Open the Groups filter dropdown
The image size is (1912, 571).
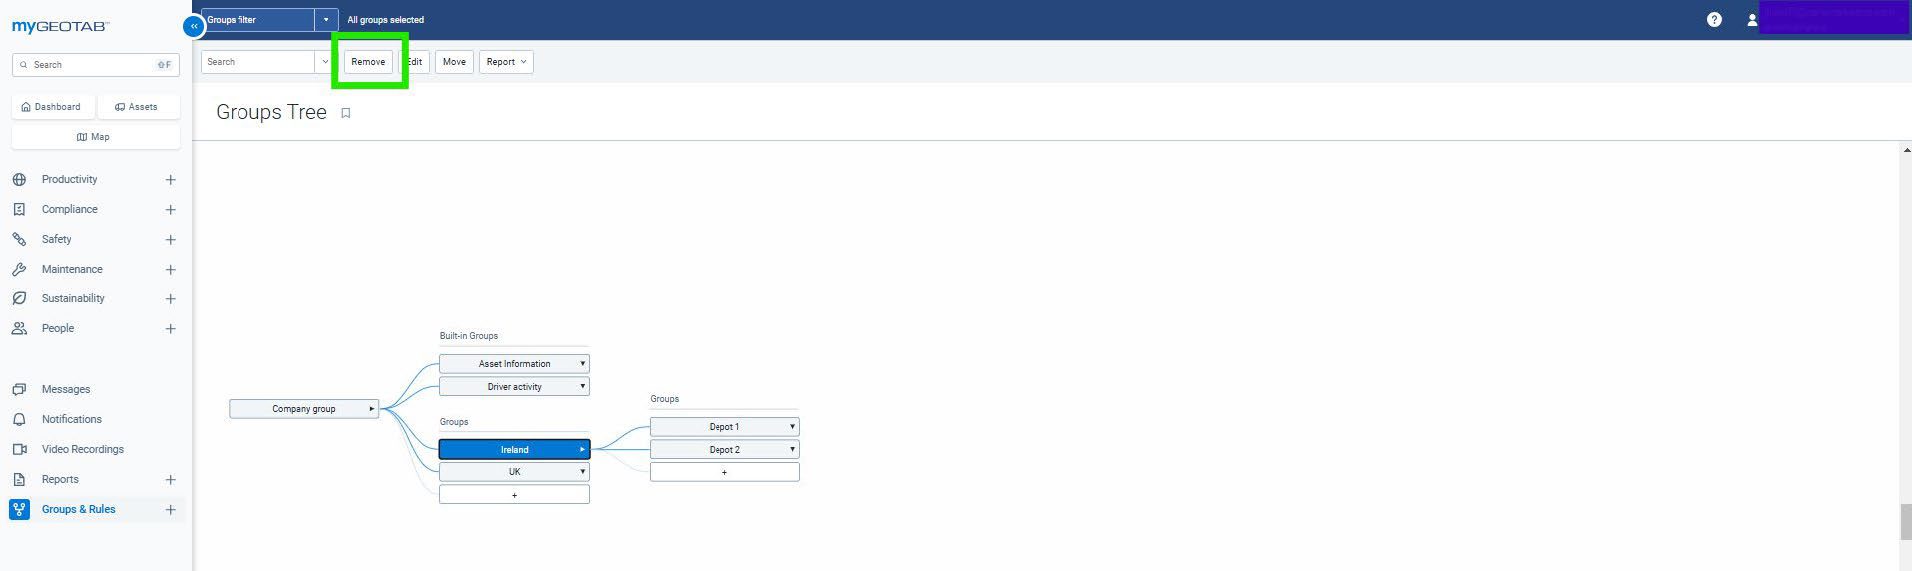(x=326, y=20)
